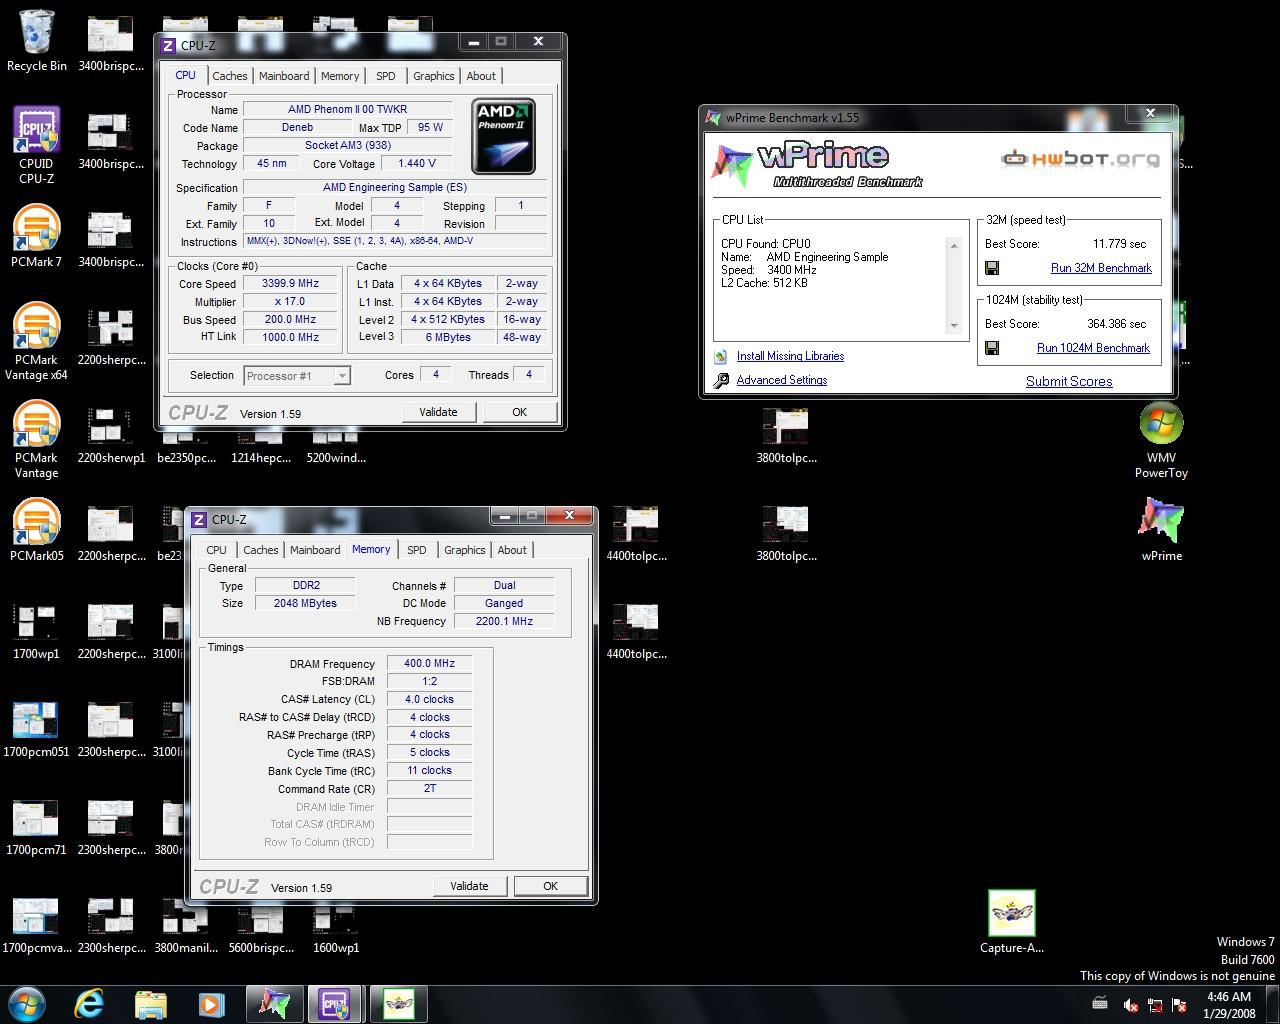The image size is (1280, 1024).
Task: Save the 32M score floppy icon
Action: tap(992, 268)
